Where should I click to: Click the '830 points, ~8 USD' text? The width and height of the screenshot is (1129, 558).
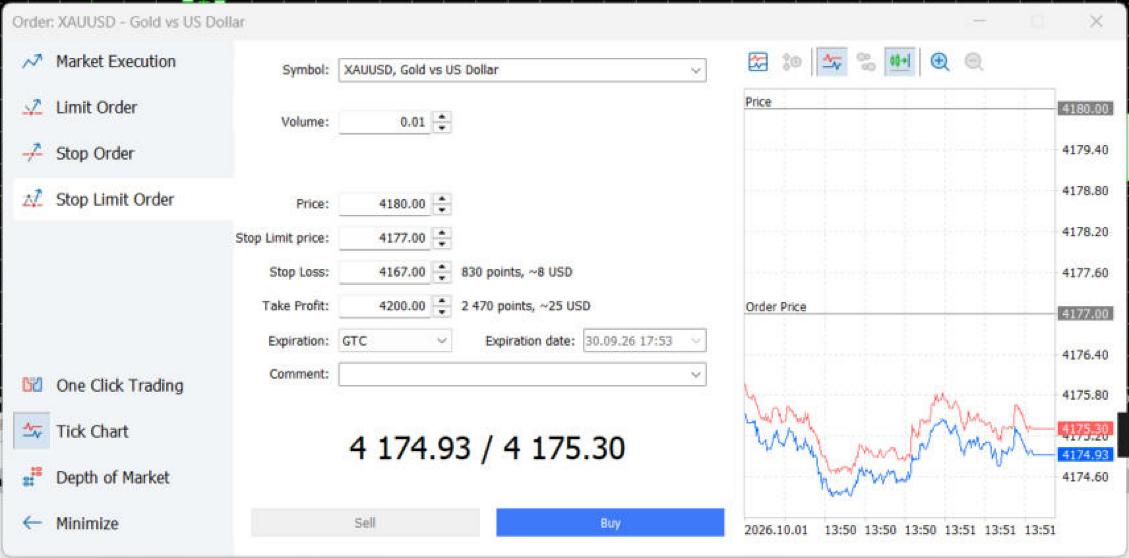[x=517, y=272]
